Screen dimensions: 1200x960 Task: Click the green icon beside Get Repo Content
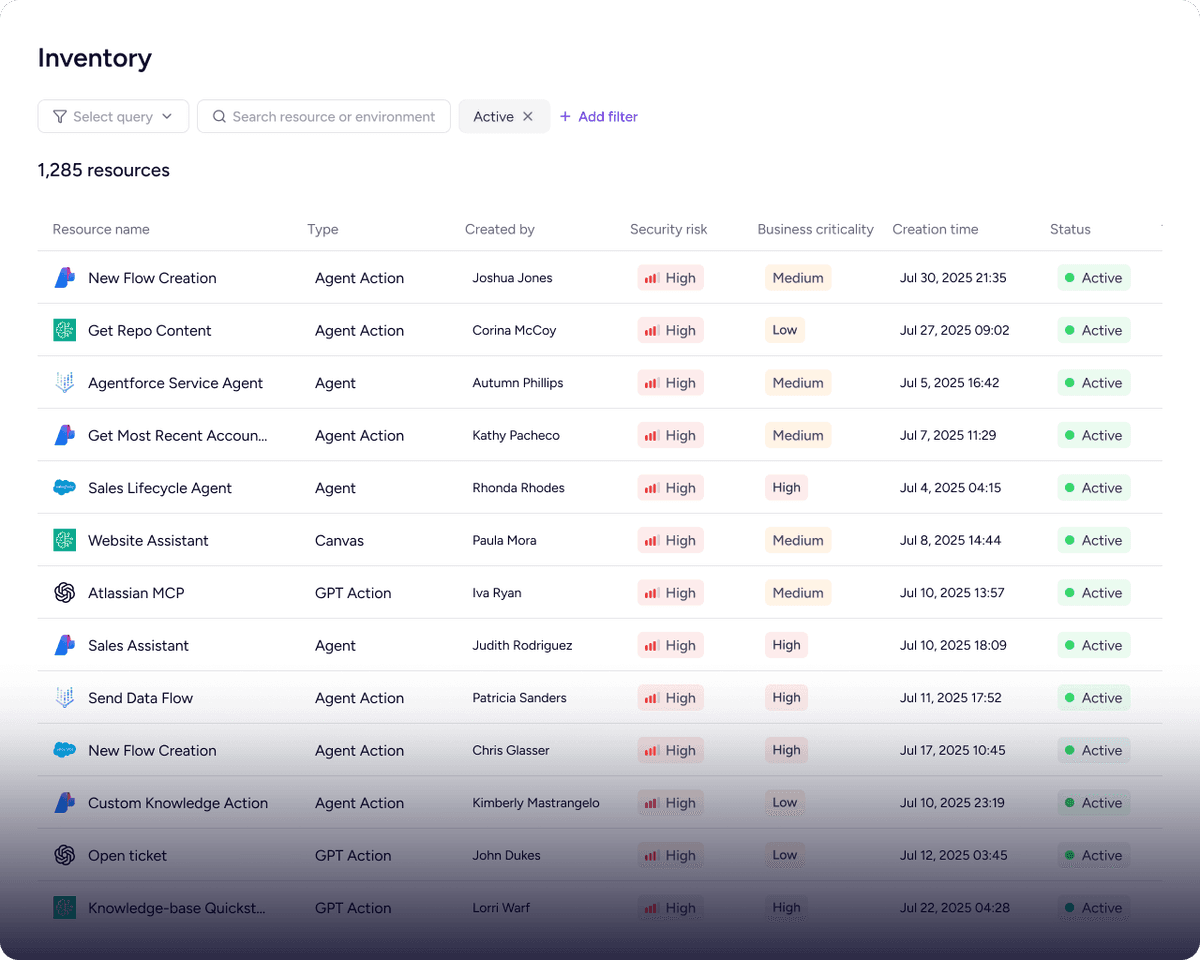point(64,330)
